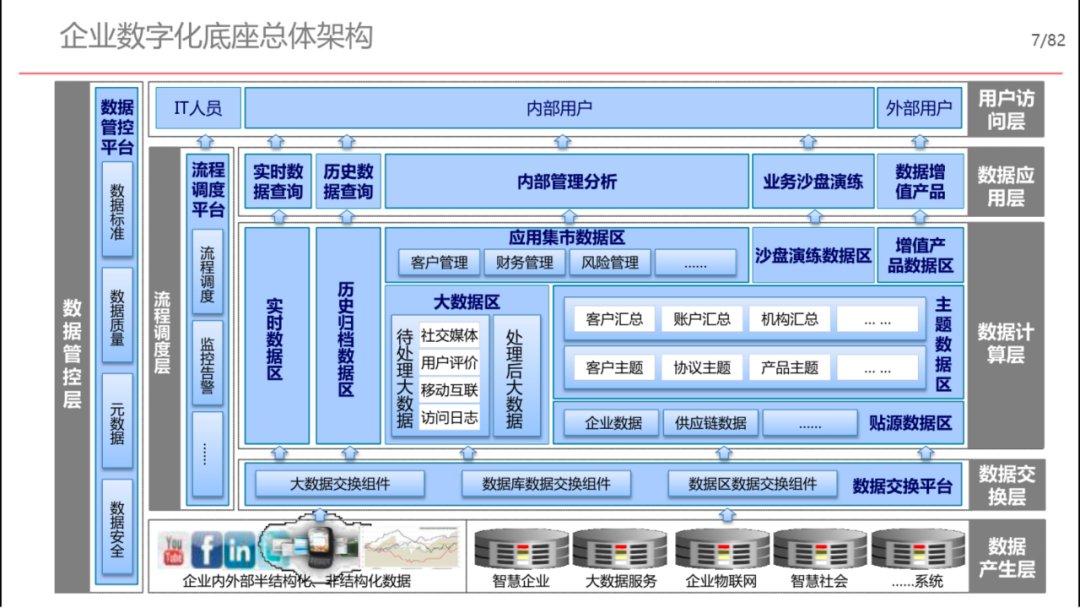Click the 机构汇总 box
Image resolution: width=1080 pixels, height=608 pixels.
[x=789, y=319]
